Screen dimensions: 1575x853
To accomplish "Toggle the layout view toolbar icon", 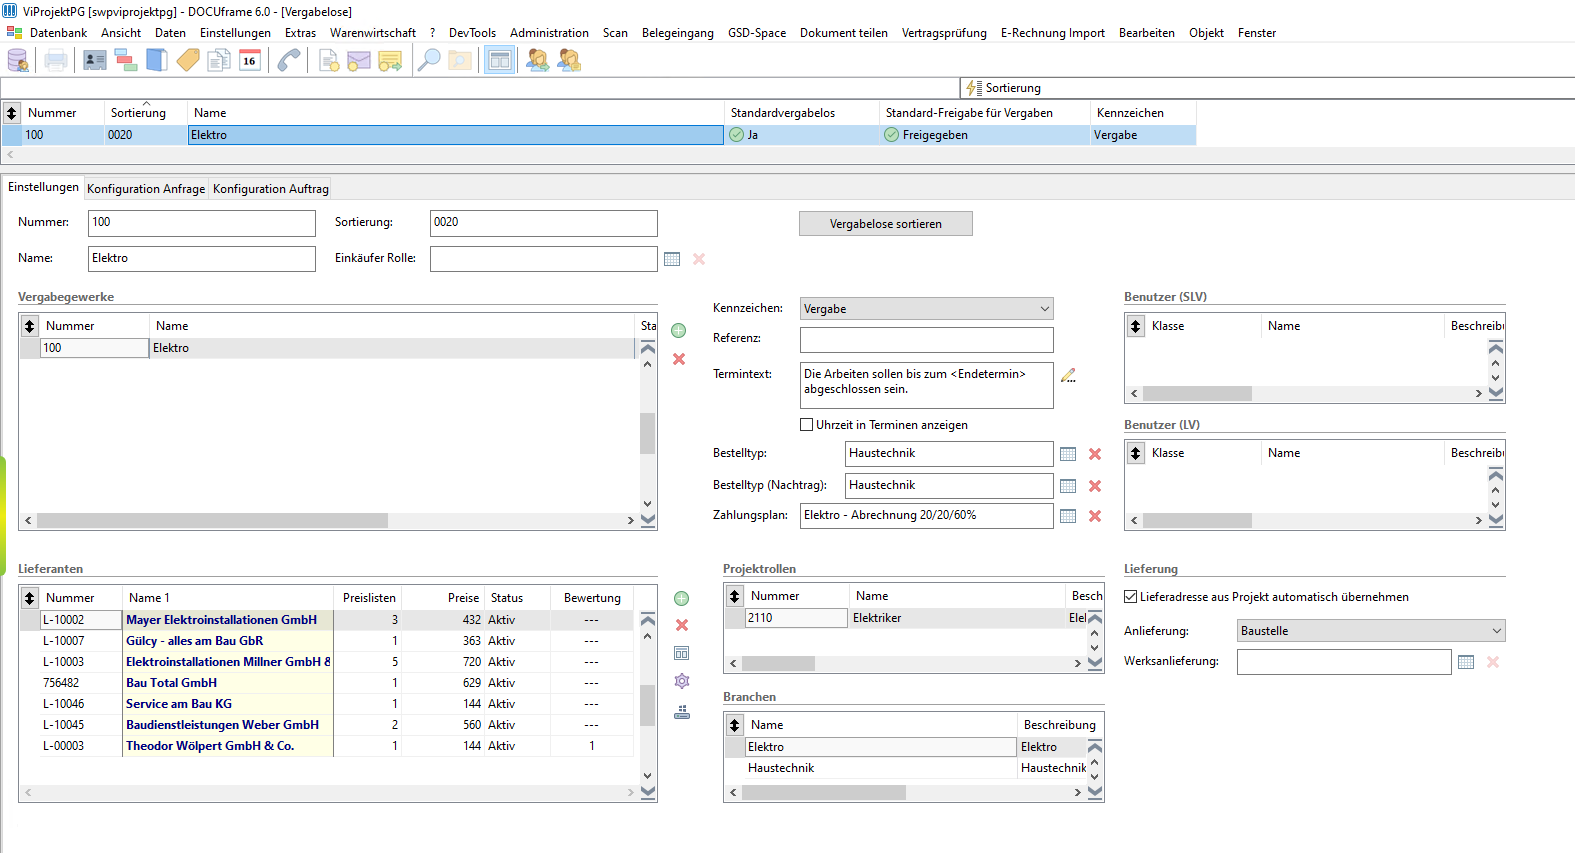I will click(x=499, y=60).
